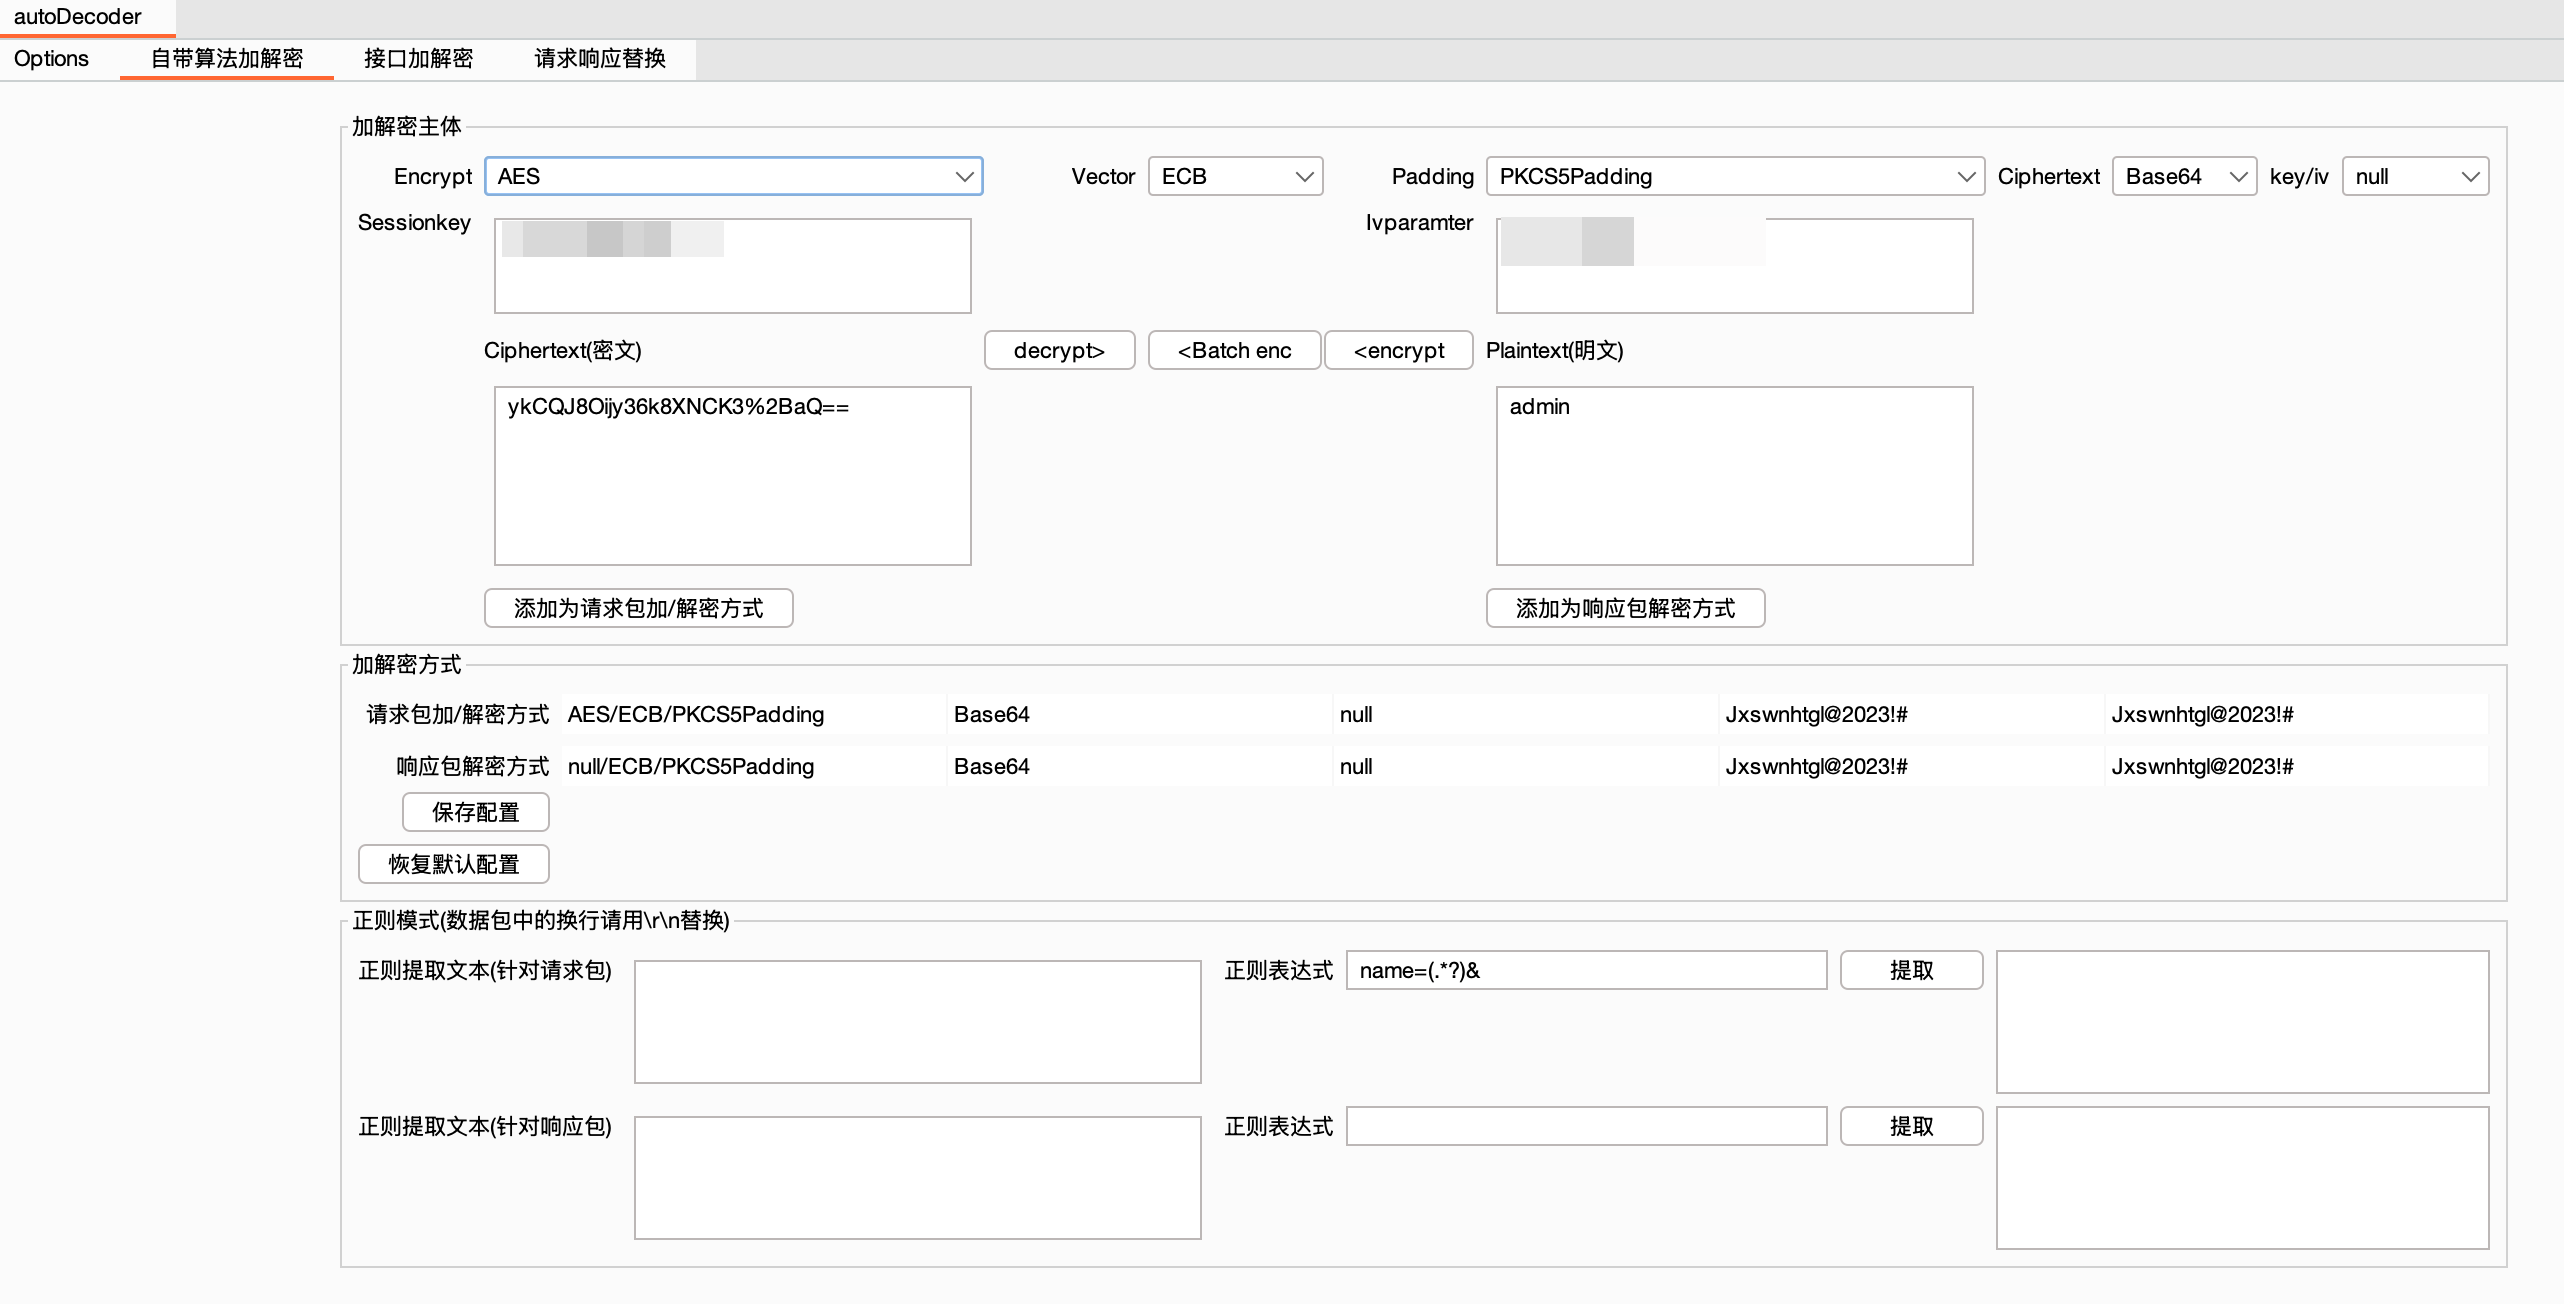Open the 请求响应替换 tab
Image resolution: width=2564 pixels, height=1304 pixels.
click(600, 58)
